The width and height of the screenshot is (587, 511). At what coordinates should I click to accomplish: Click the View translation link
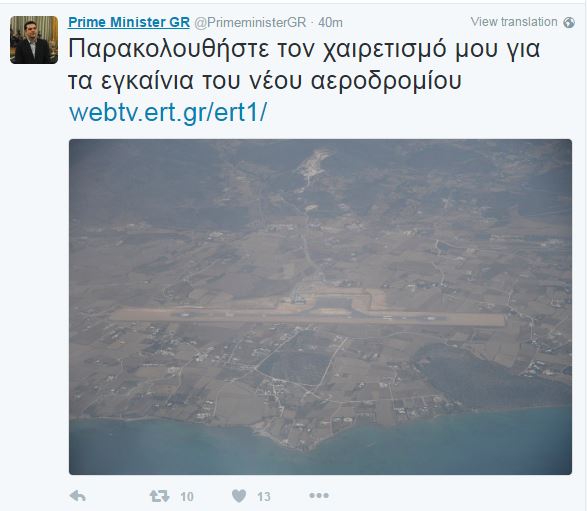514,22
